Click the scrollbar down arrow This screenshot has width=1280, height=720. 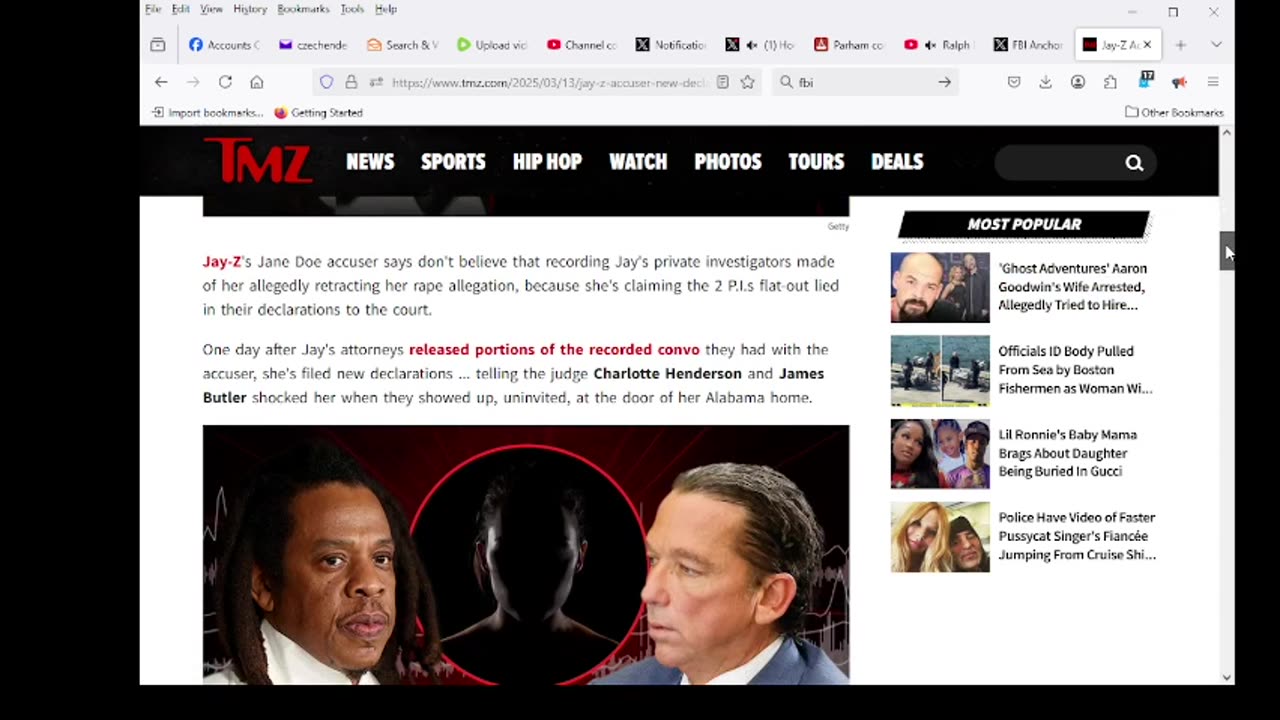1227,677
